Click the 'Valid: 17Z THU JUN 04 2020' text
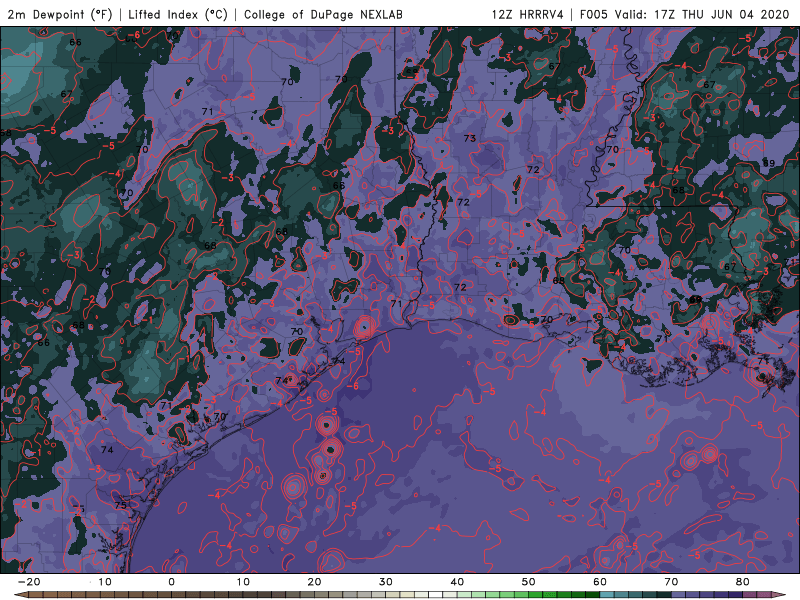 [702, 14]
